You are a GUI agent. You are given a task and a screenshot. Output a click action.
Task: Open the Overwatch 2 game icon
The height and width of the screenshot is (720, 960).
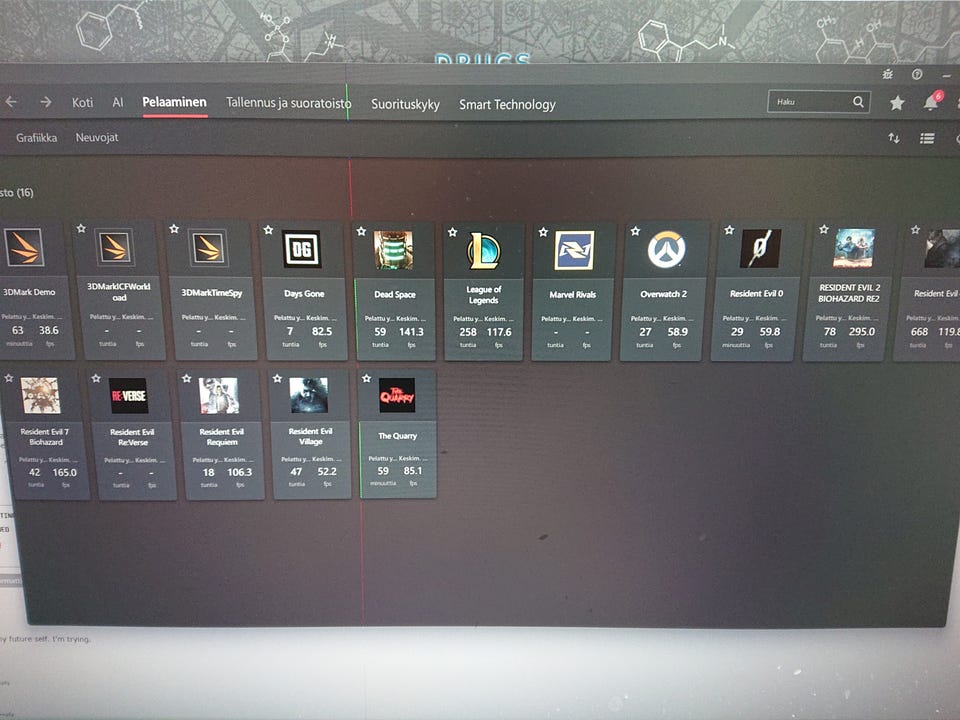[x=666, y=249]
